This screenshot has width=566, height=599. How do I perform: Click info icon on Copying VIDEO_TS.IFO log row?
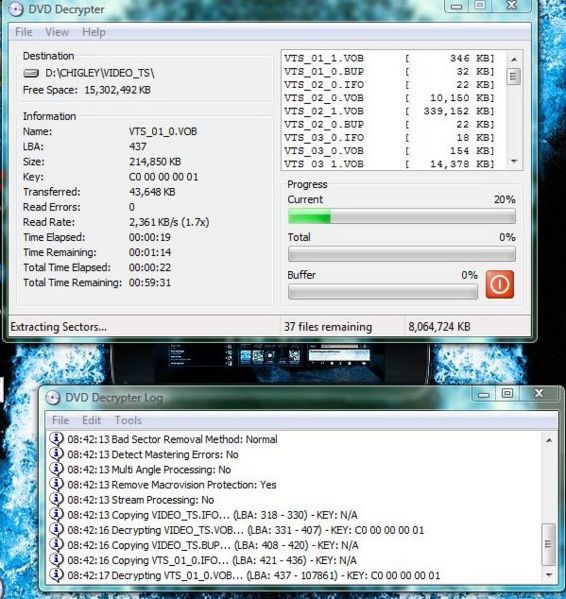click(57, 515)
